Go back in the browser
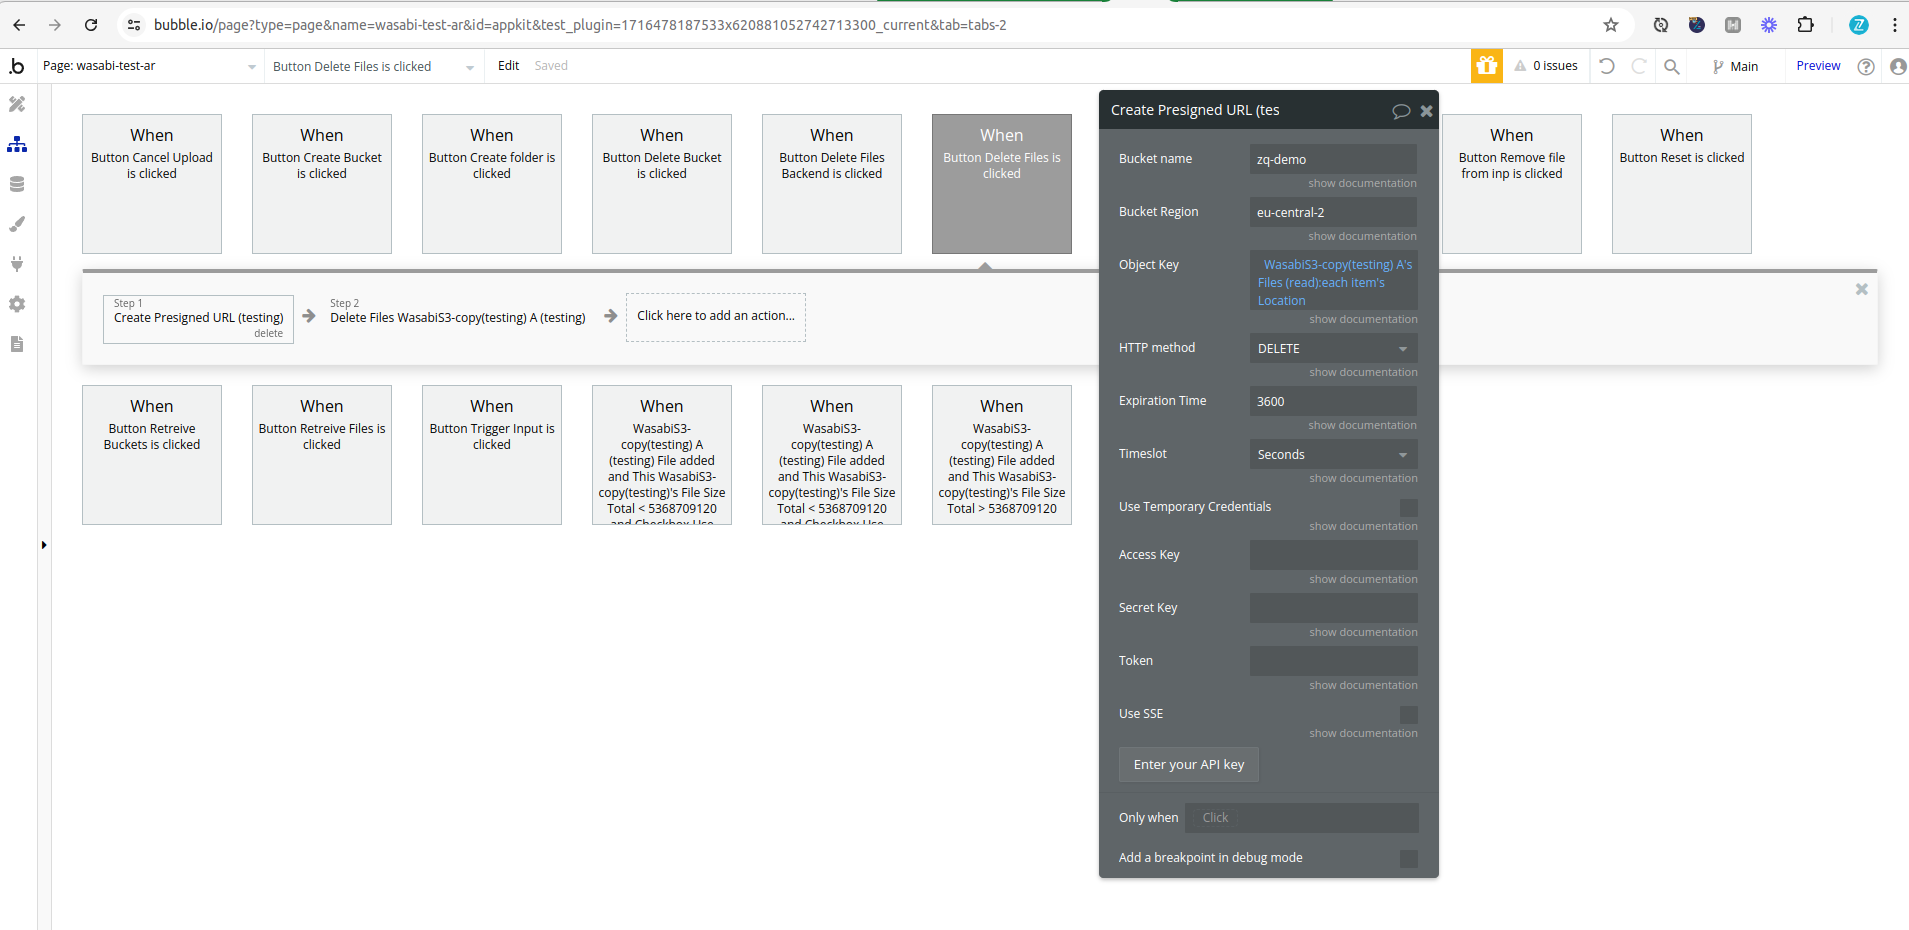This screenshot has width=1909, height=930. (19, 25)
